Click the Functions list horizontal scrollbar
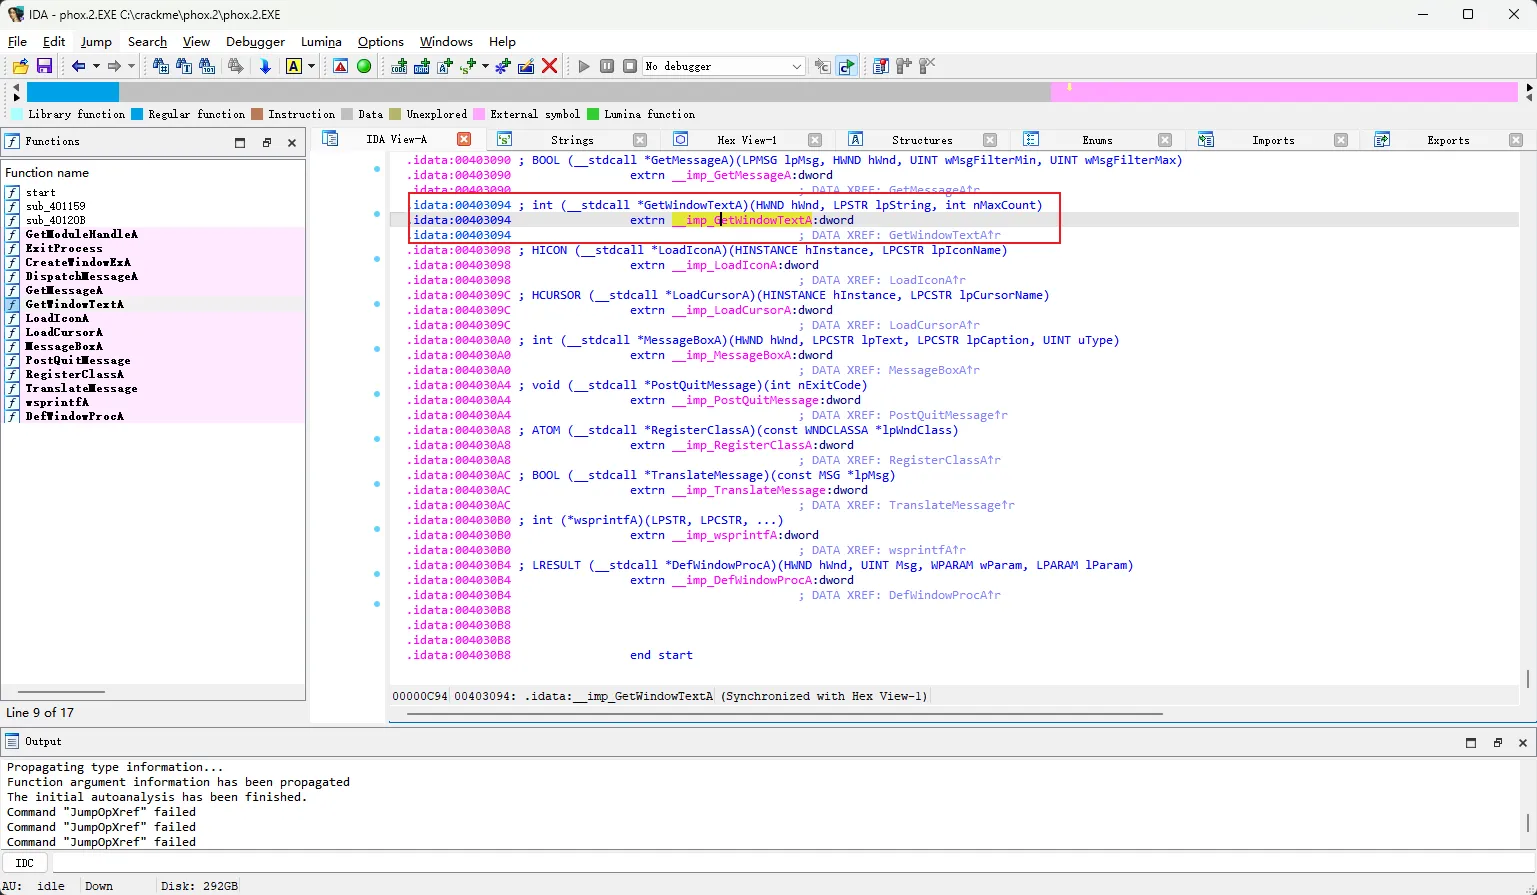The width and height of the screenshot is (1537, 895). (61, 692)
